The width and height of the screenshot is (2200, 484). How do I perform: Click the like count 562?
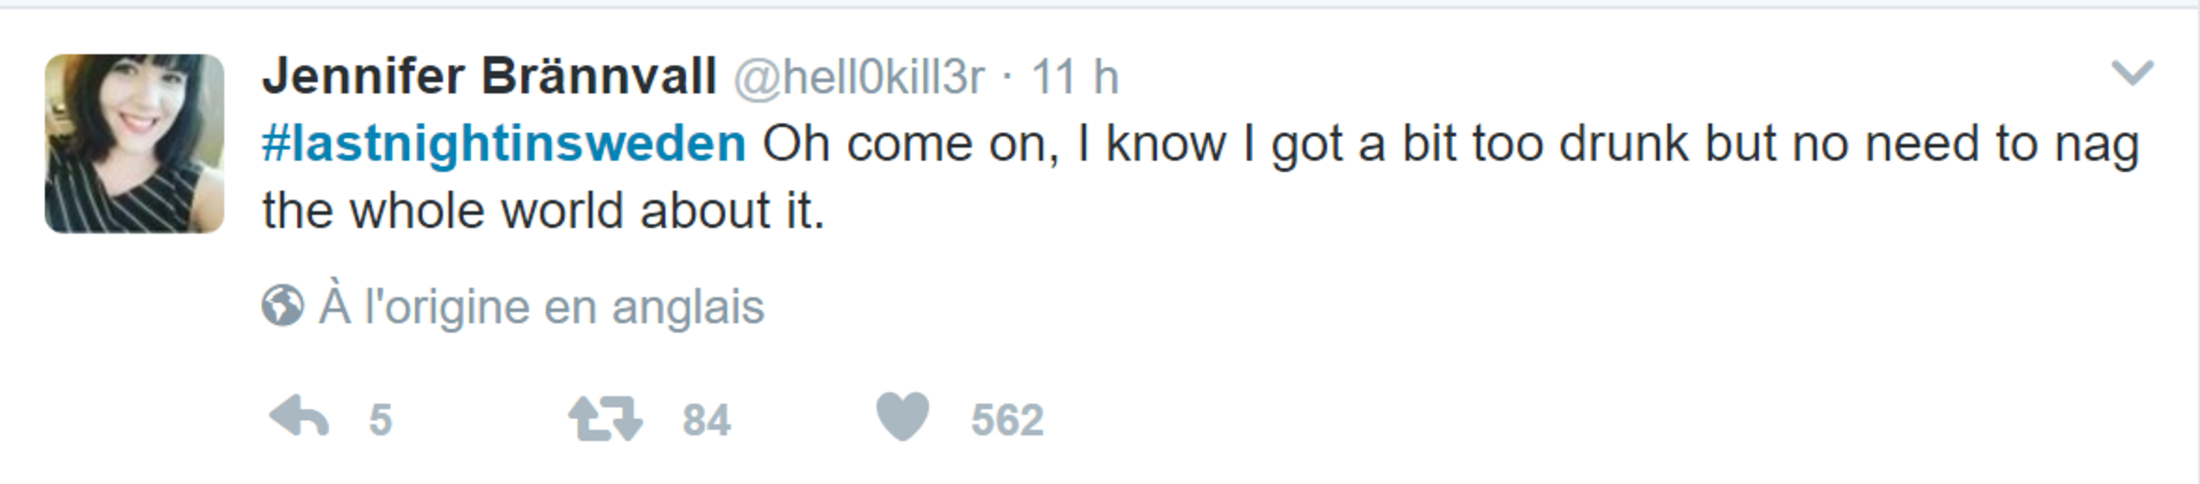pyautogui.click(x=1007, y=420)
